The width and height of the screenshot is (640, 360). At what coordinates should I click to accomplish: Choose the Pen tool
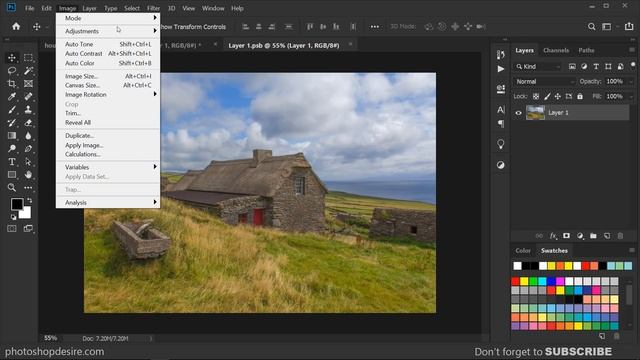pos(28,149)
